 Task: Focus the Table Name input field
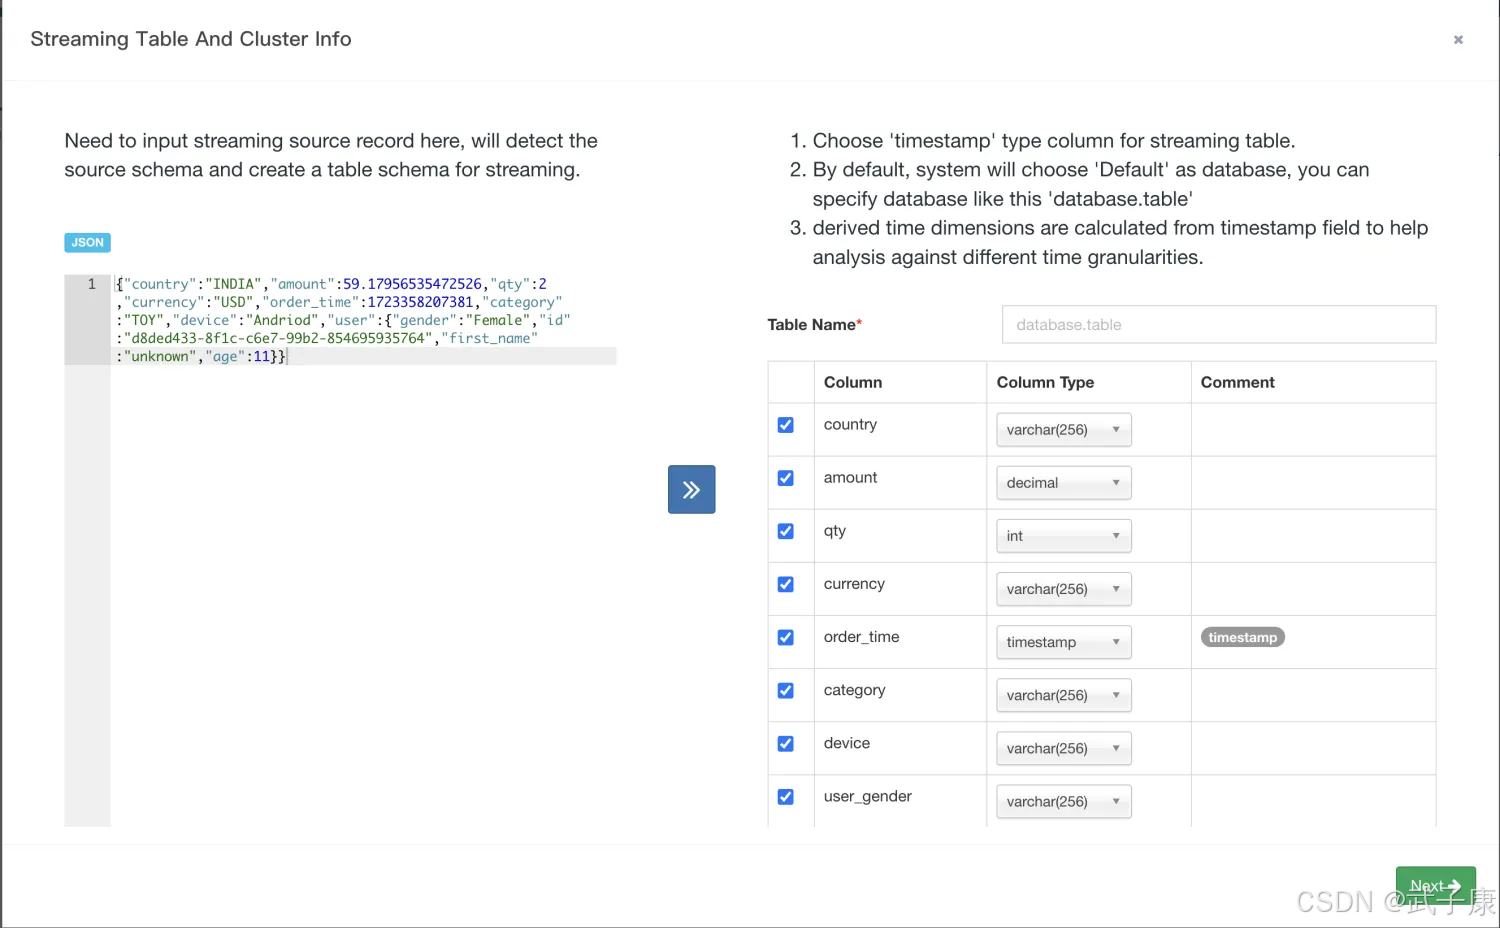[x=1218, y=325]
